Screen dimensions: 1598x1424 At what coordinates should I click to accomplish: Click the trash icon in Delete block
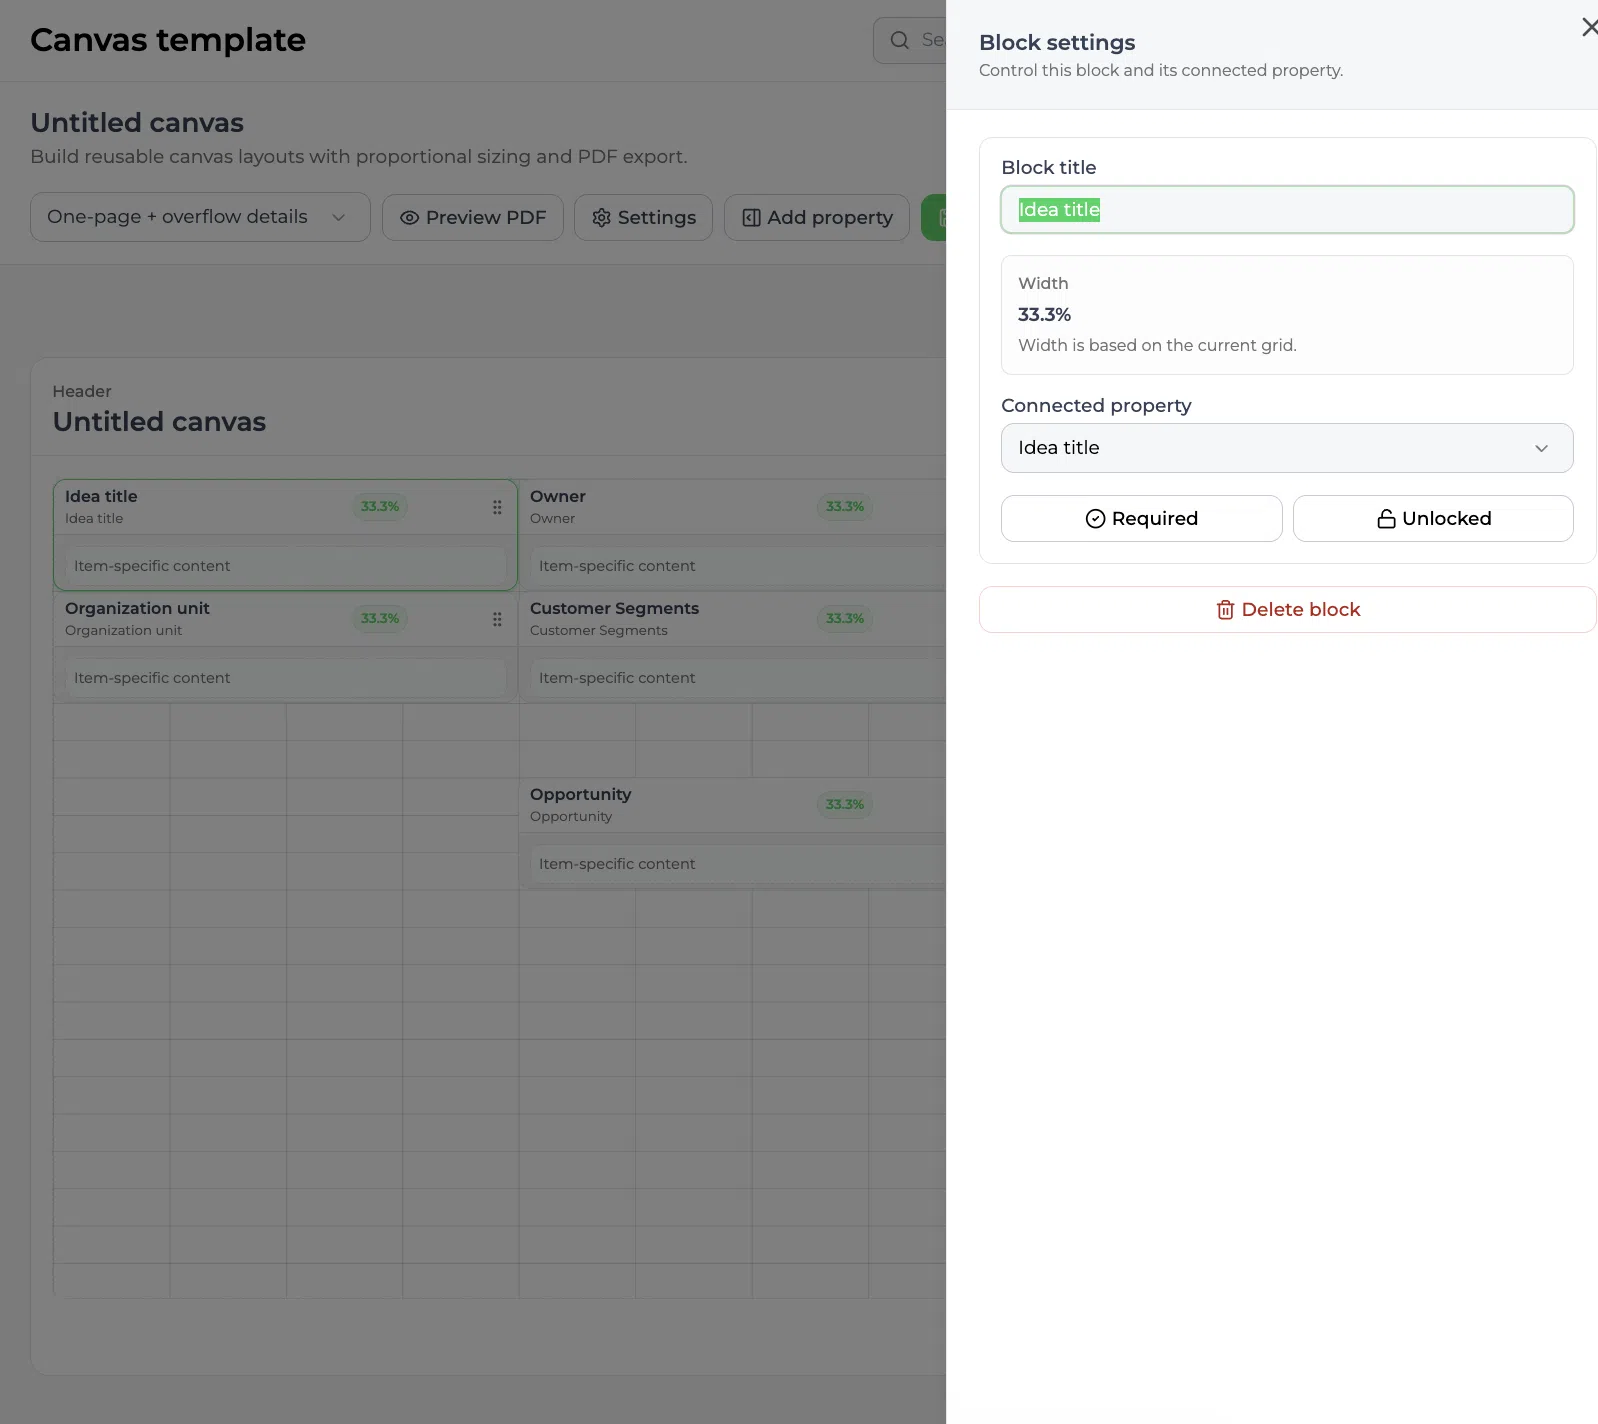pos(1225,610)
